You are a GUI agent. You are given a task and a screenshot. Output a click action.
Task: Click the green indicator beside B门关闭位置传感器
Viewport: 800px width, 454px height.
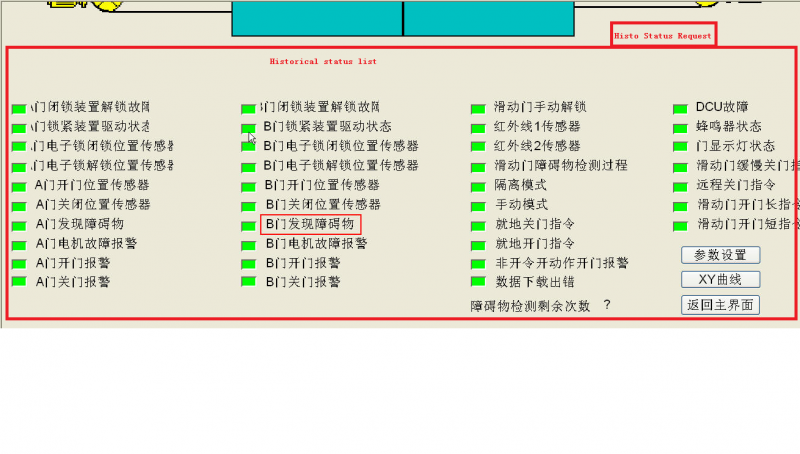click(x=248, y=207)
